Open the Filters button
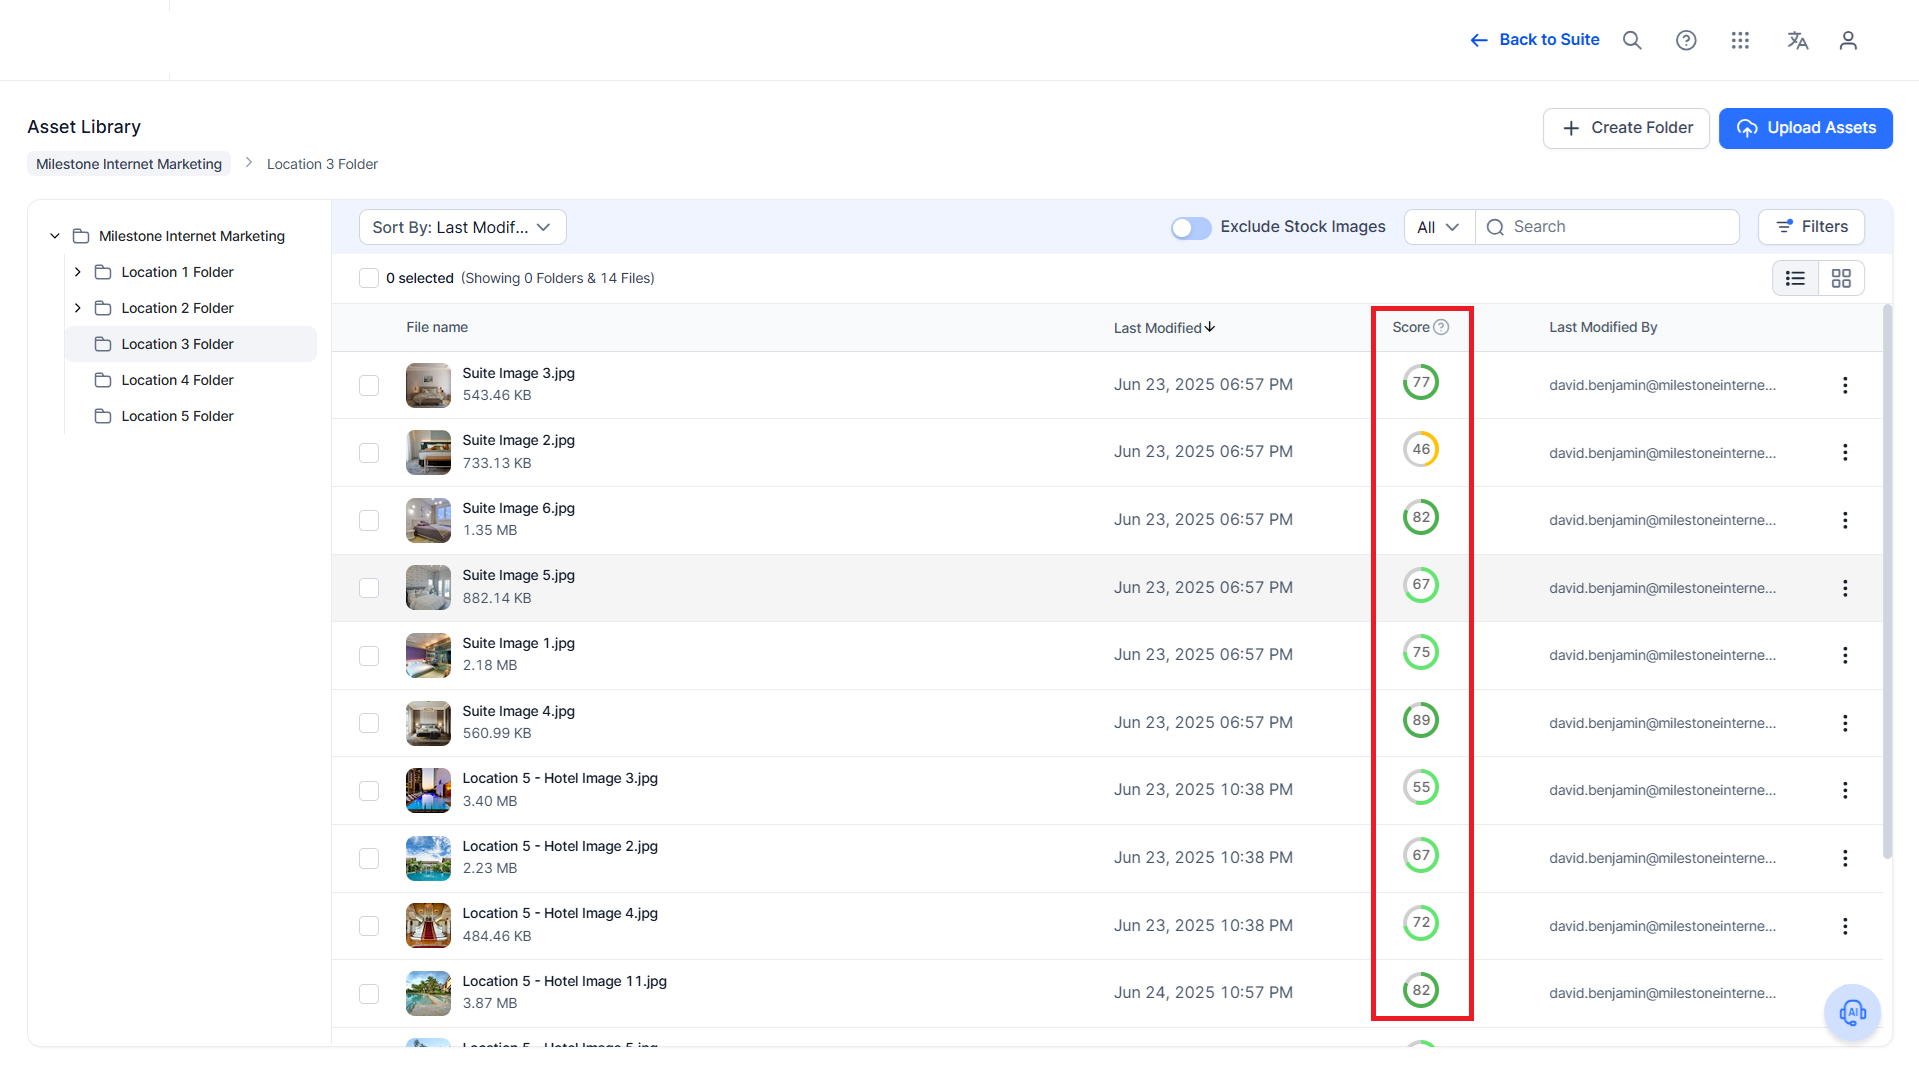 1811,227
